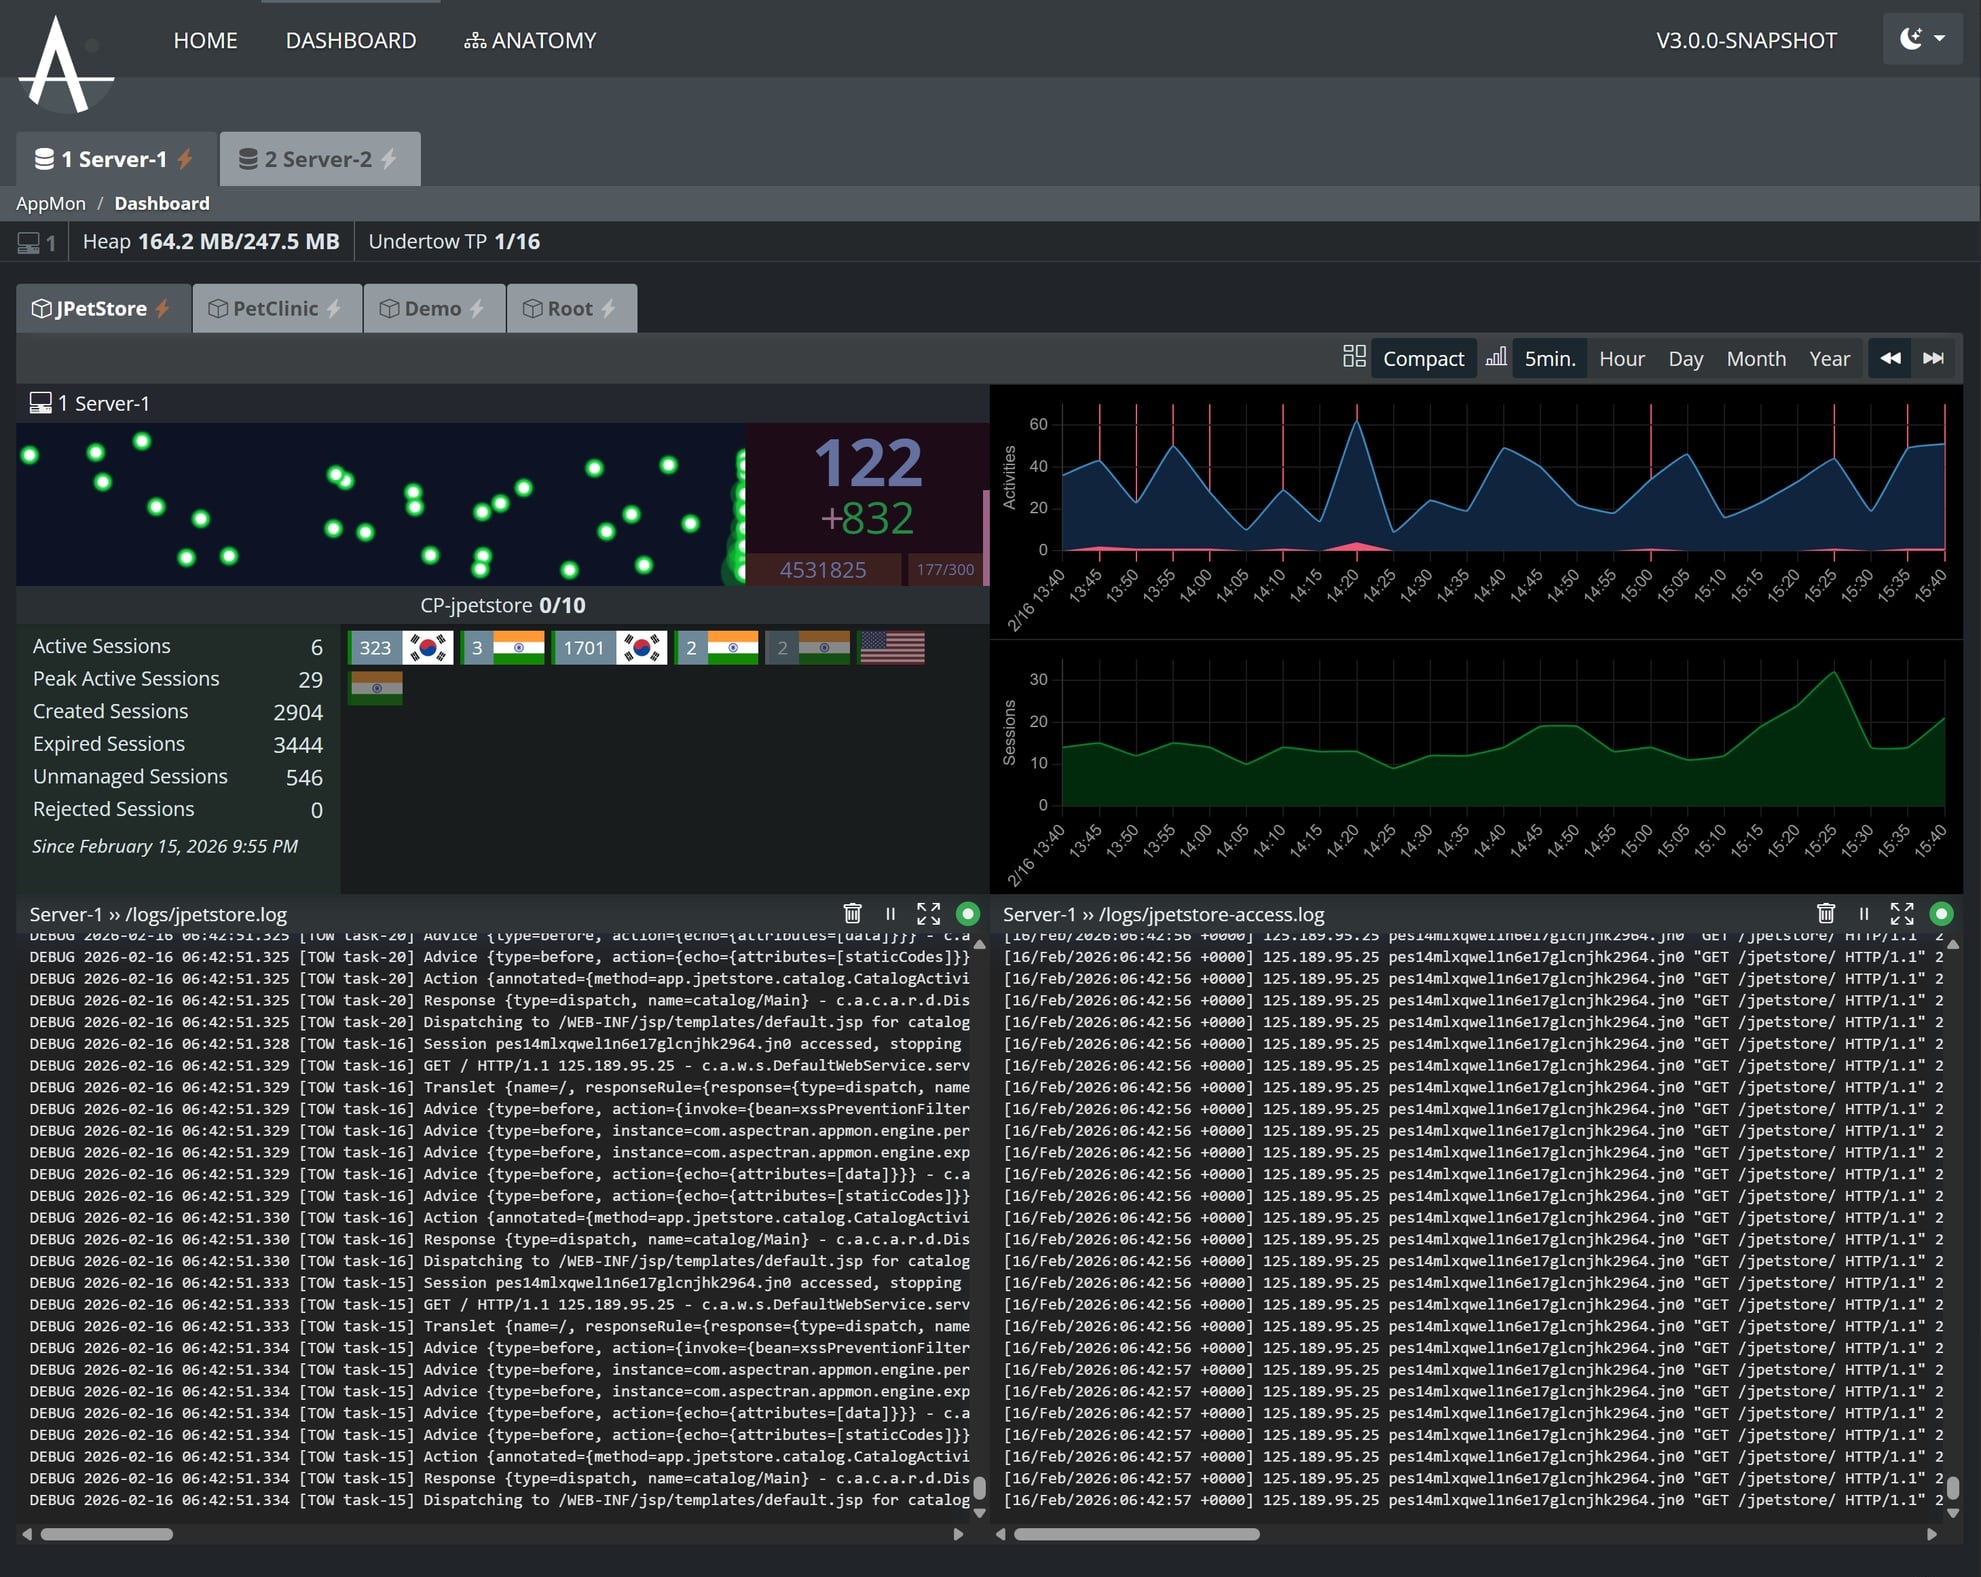Click the trash icon on the access log panel
Screen dimensions: 1981x1577
pos(1826,913)
